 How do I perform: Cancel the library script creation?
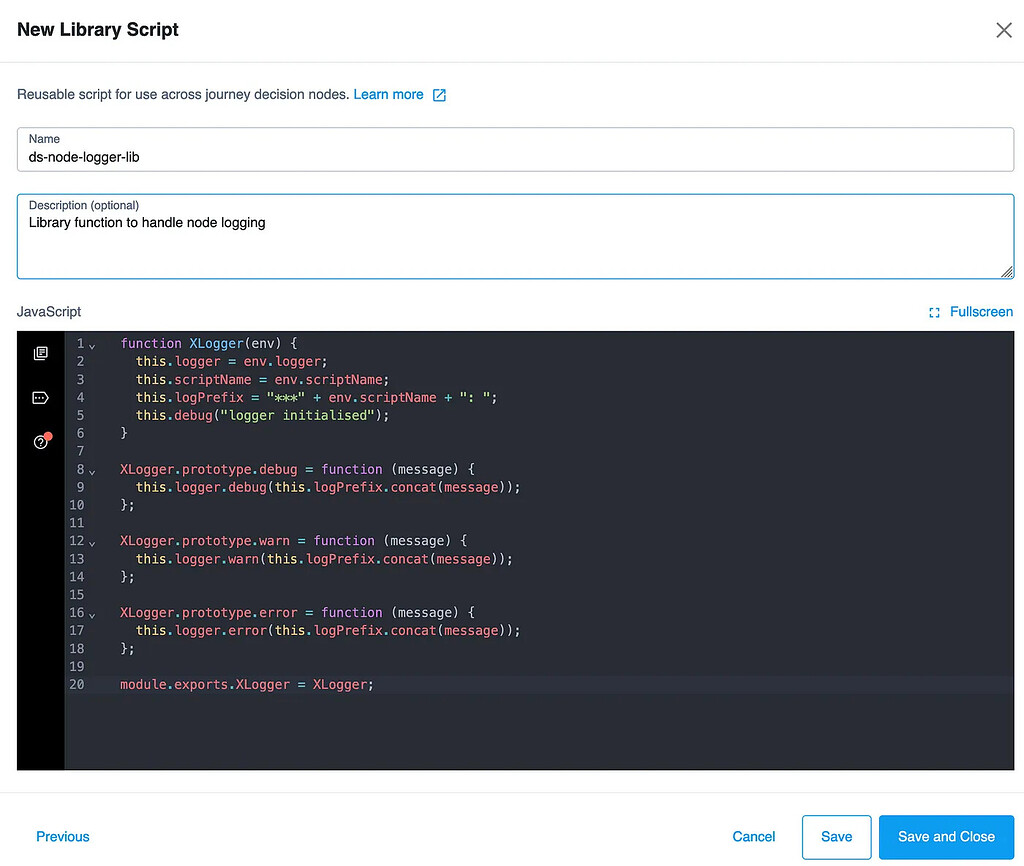pos(753,837)
